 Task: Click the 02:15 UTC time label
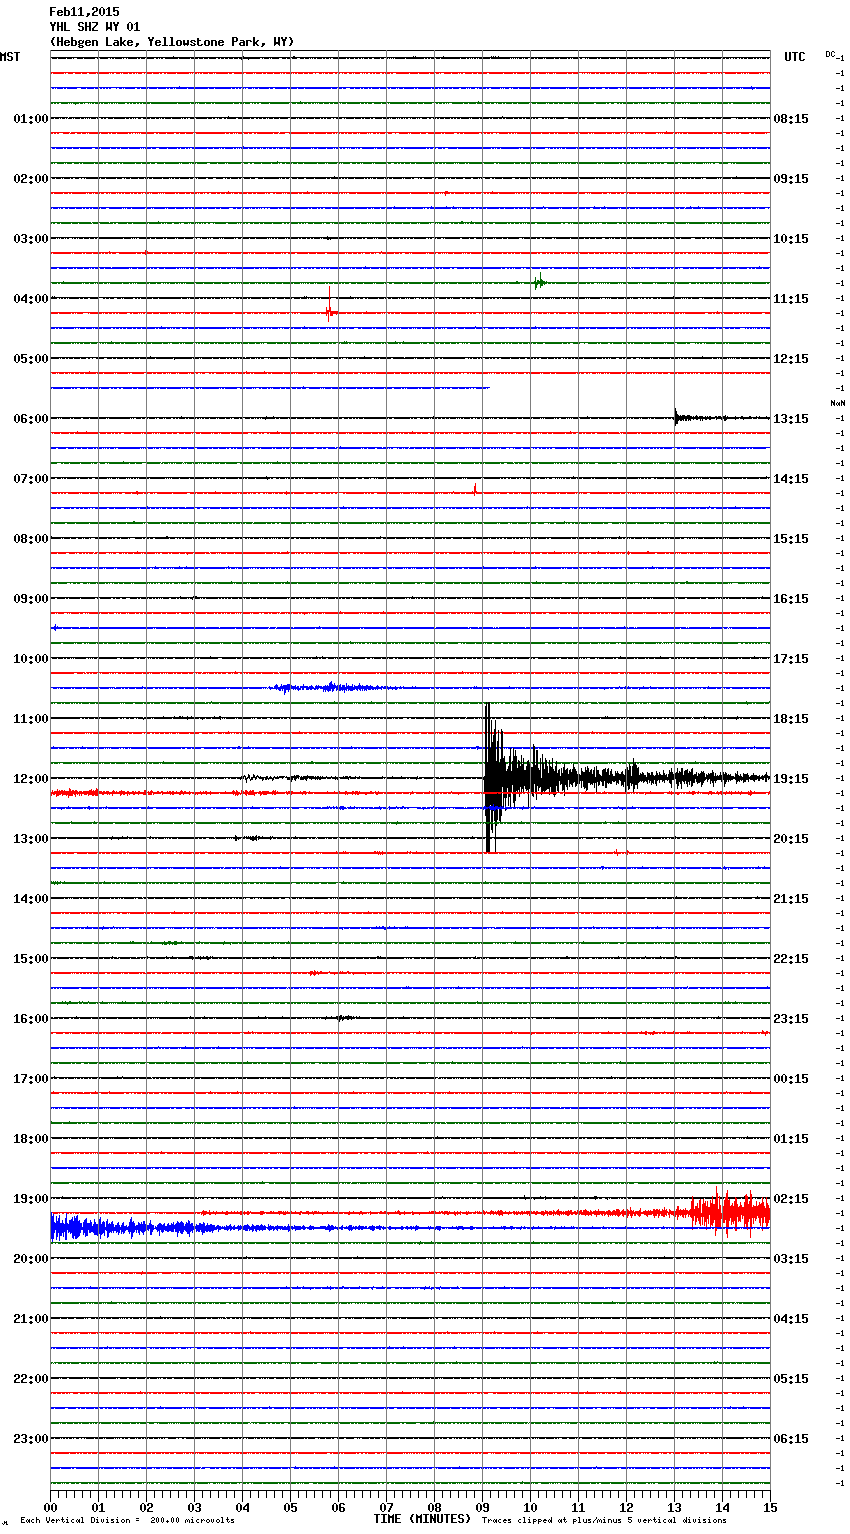(x=791, y=1199)
